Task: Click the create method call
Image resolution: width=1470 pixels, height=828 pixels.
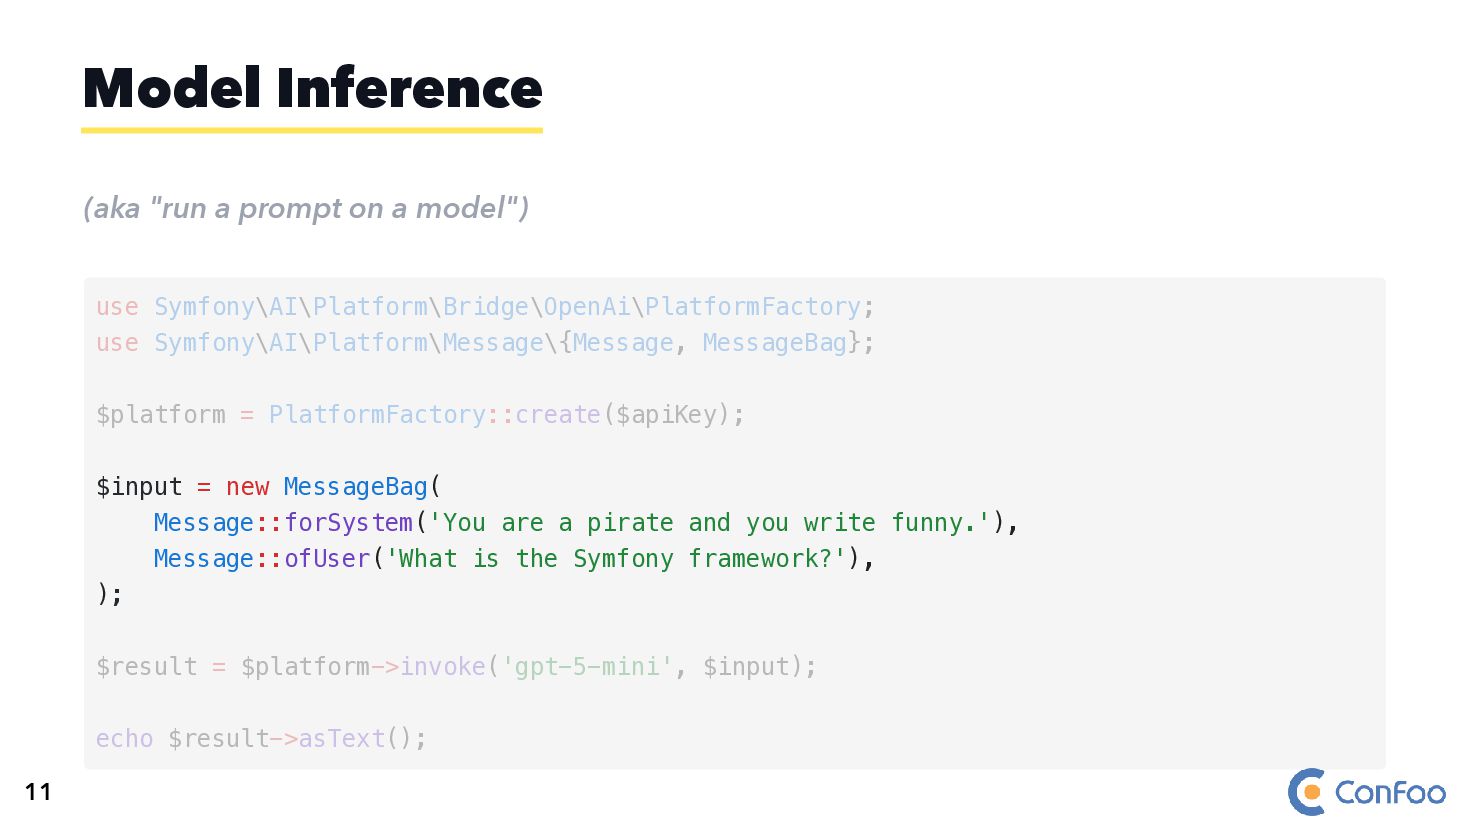Action: (x=558, y=414)
